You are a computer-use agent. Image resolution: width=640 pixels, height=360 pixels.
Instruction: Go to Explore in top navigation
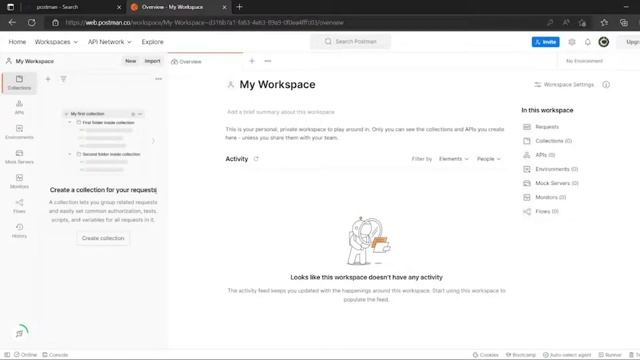(153, 42)
